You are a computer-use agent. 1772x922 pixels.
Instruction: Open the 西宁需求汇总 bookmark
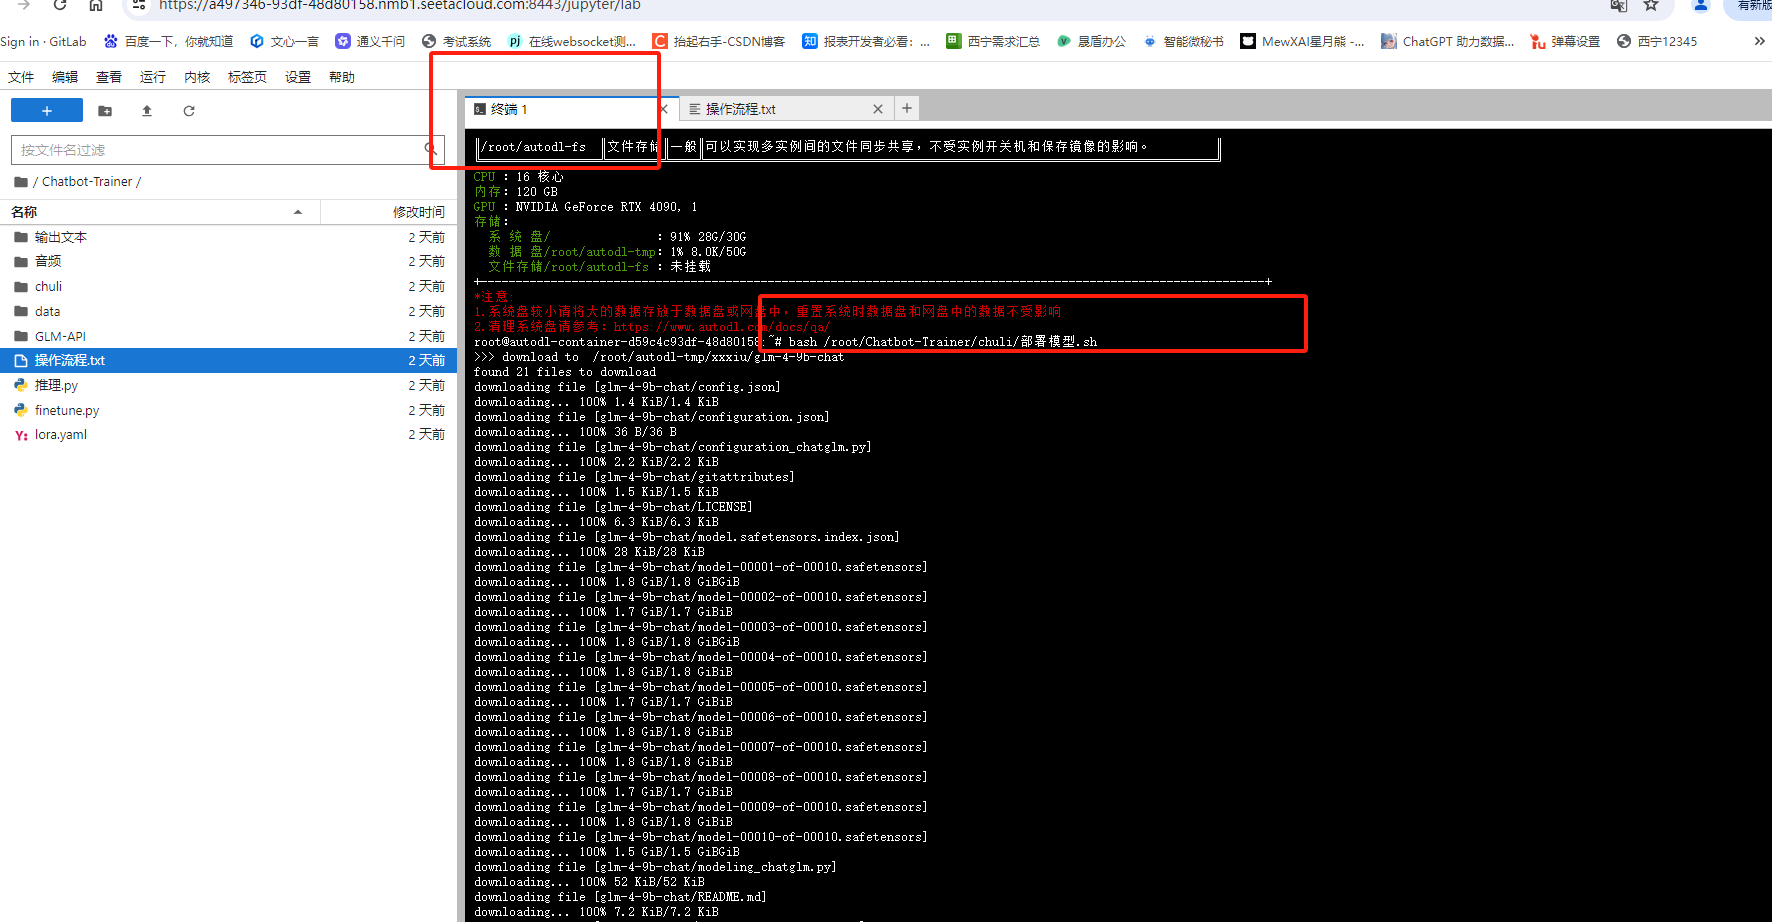coord(993,41)
